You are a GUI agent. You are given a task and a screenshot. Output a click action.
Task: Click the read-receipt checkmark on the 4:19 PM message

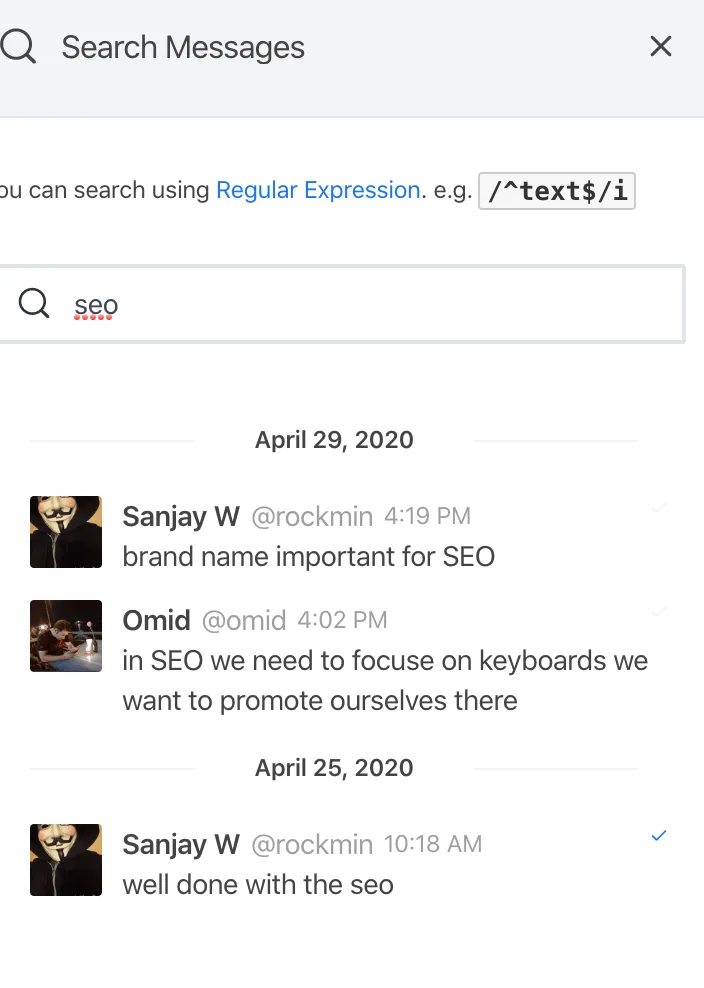[x=659, y=508]
